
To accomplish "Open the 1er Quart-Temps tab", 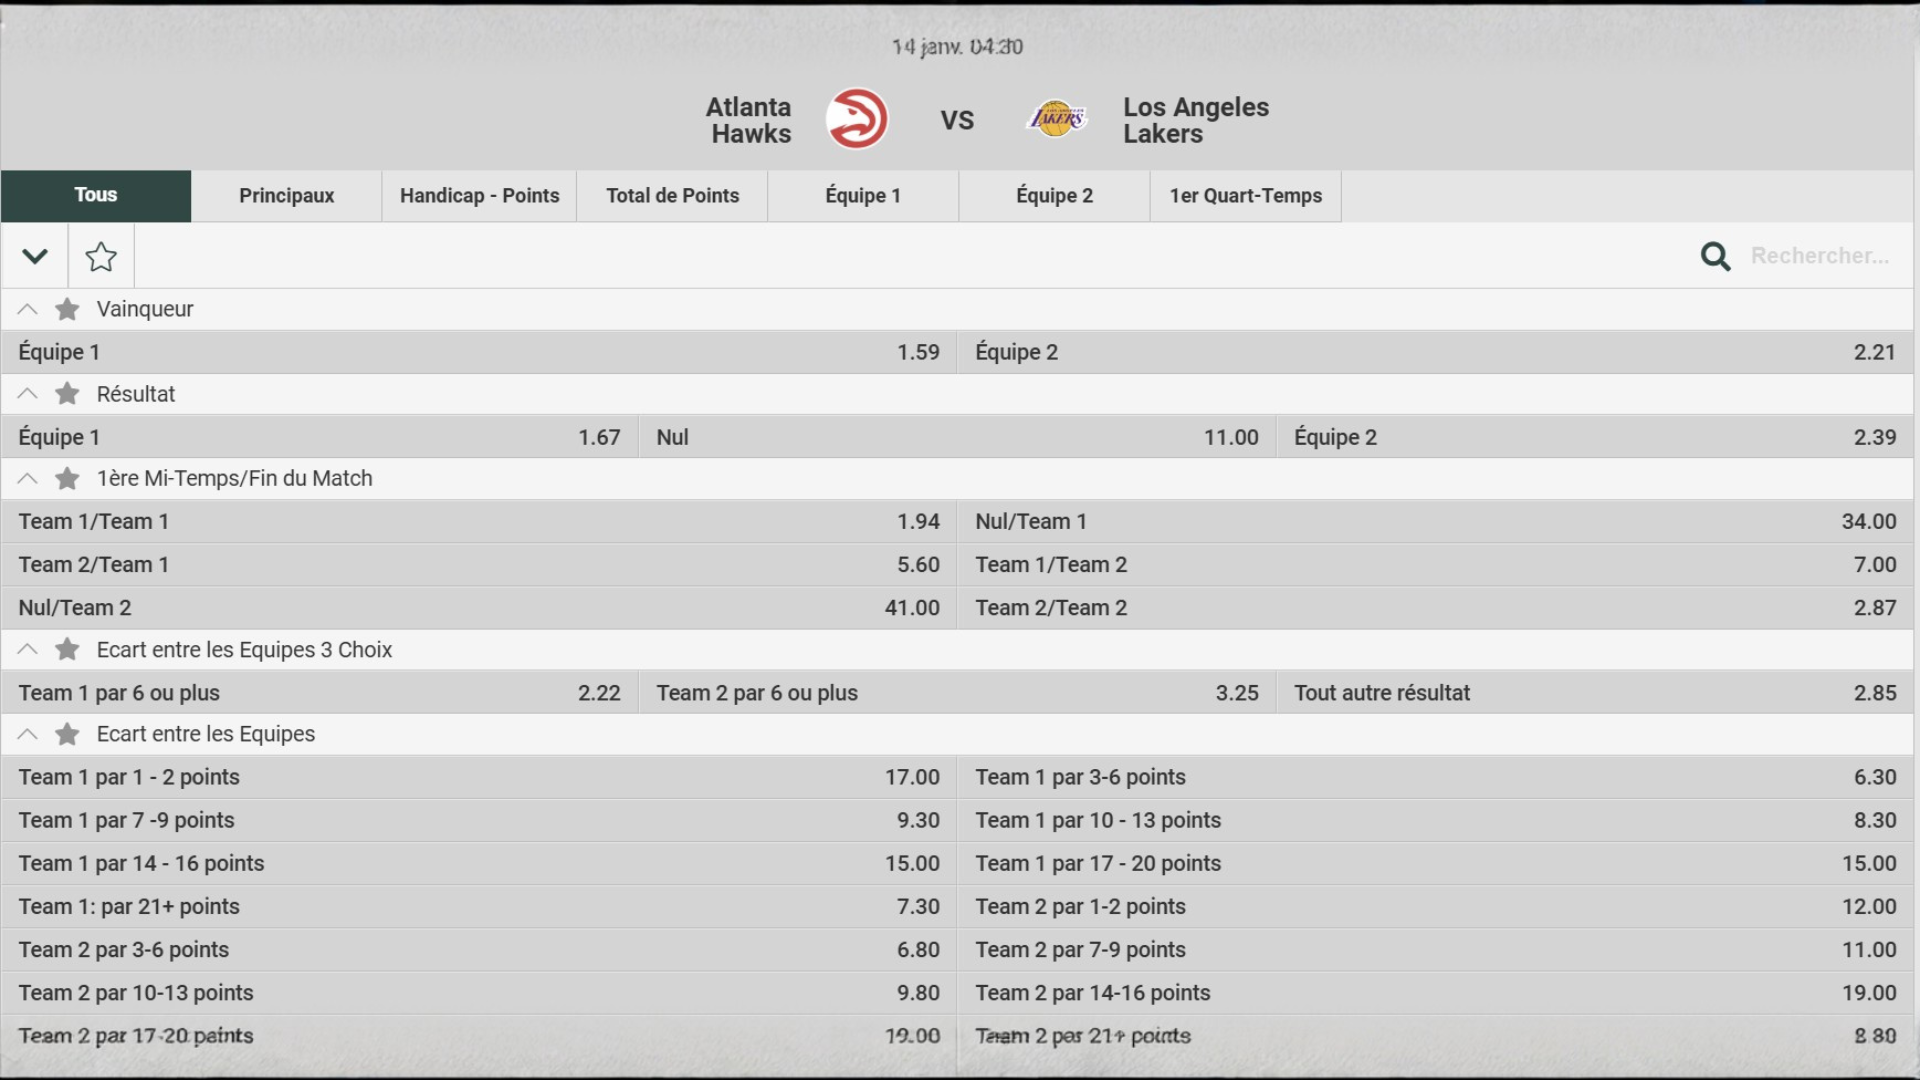I will point(1245,196).
